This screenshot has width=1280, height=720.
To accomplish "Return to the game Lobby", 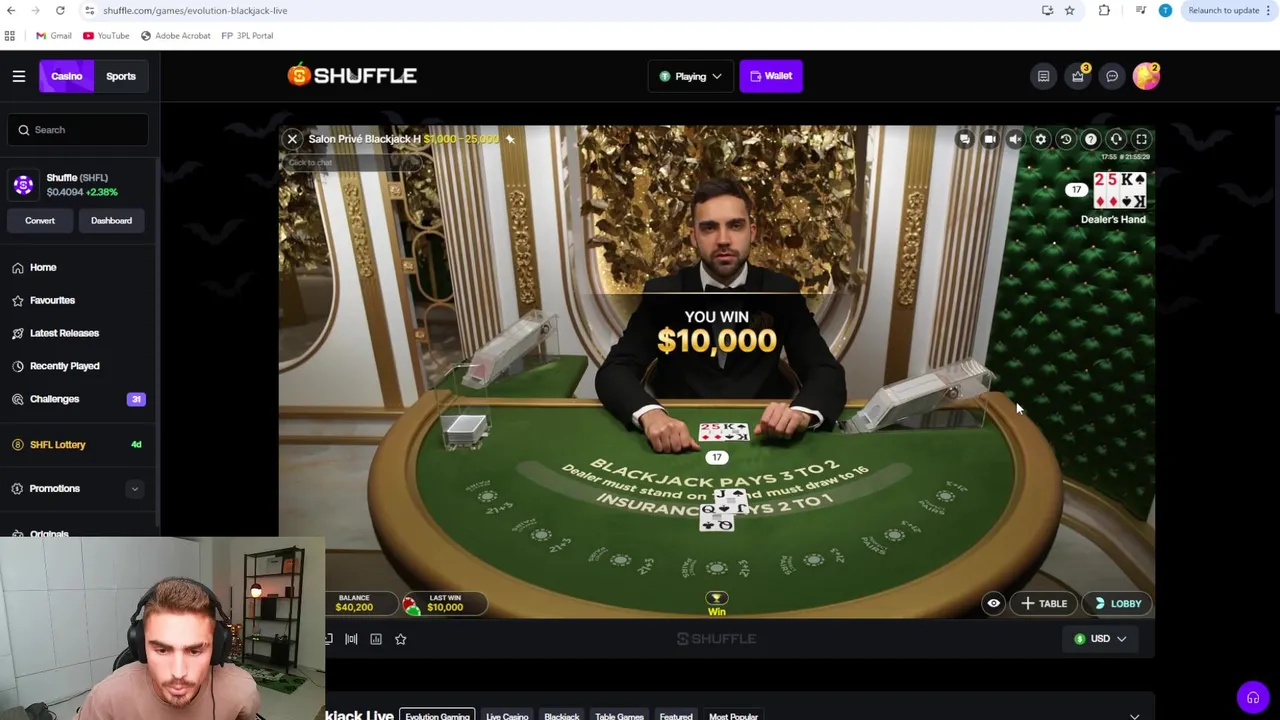I will click(x=1116, y=603).
